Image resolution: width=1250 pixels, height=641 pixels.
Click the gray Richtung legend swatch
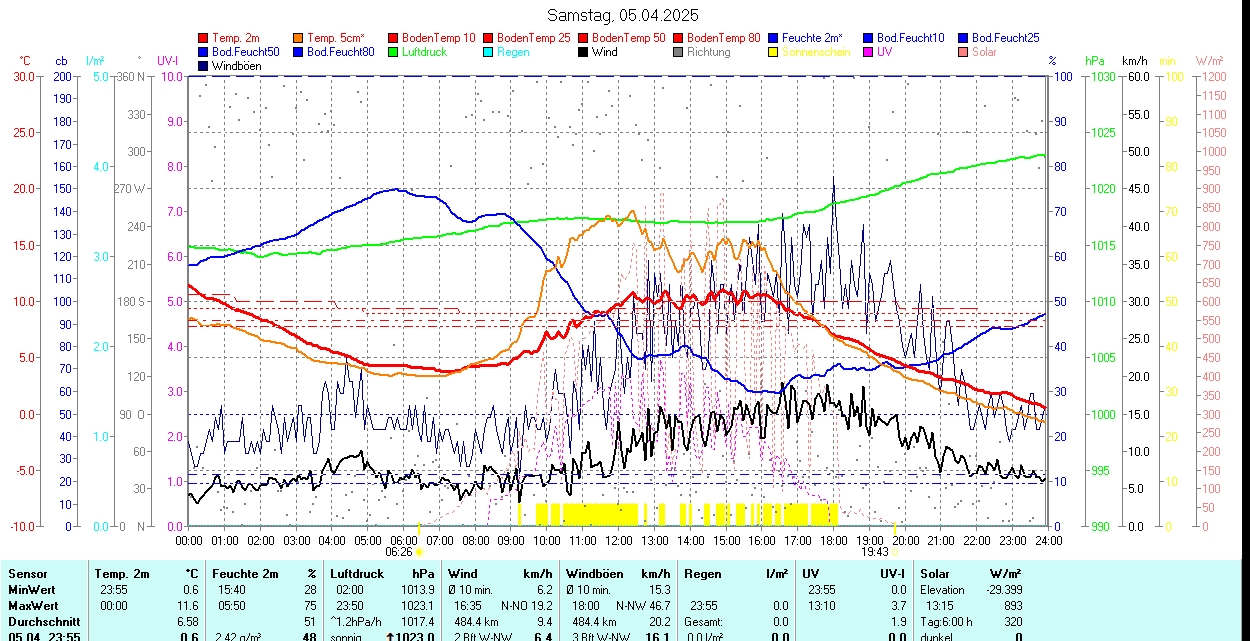coord(679,52)
